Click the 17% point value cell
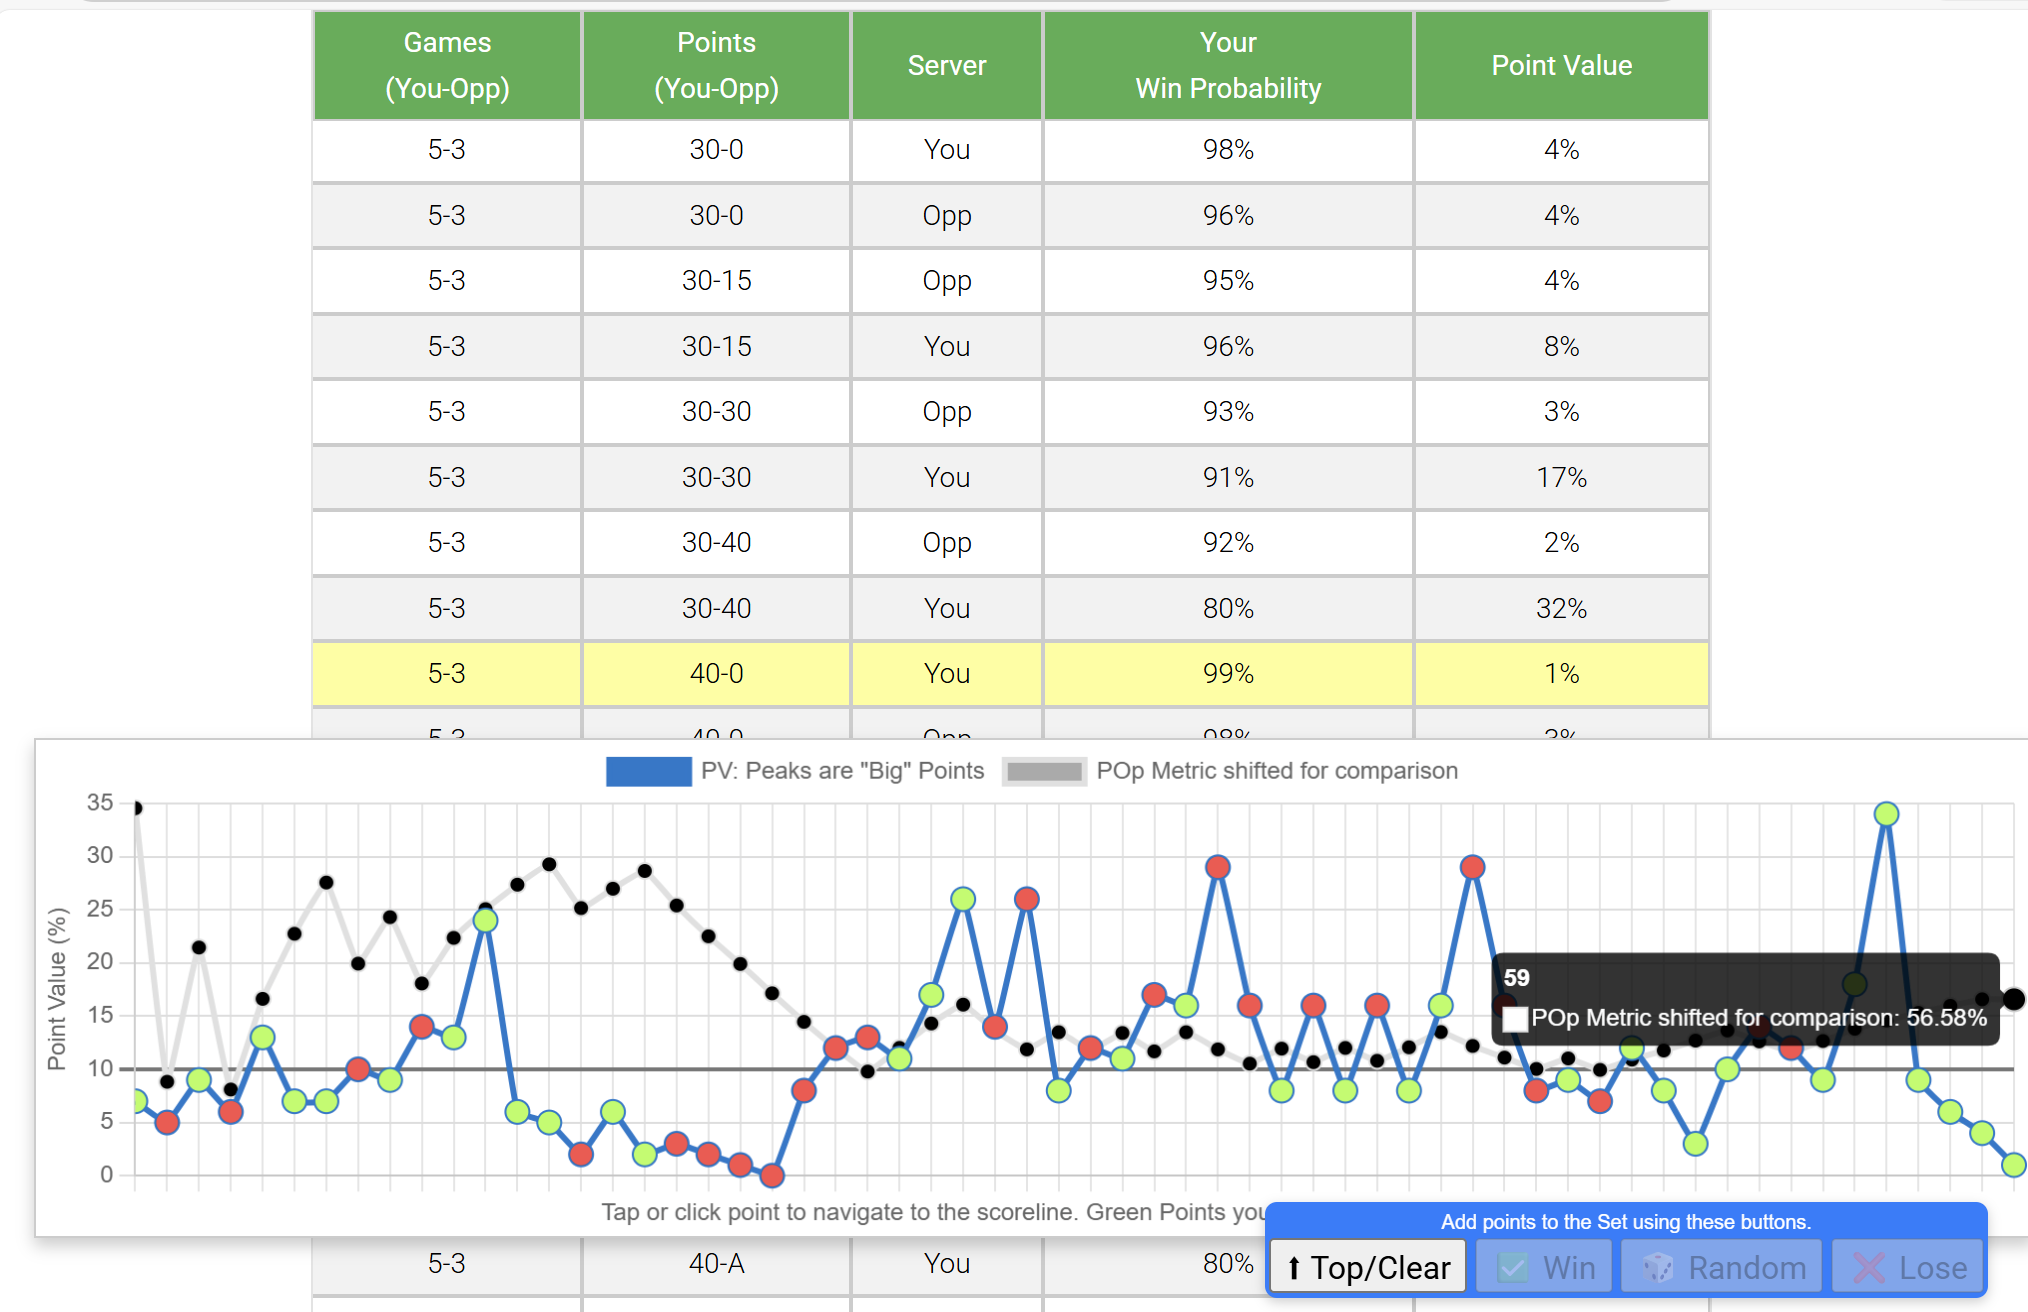Screen dimensions: 2028x1312 (1561, 478)
